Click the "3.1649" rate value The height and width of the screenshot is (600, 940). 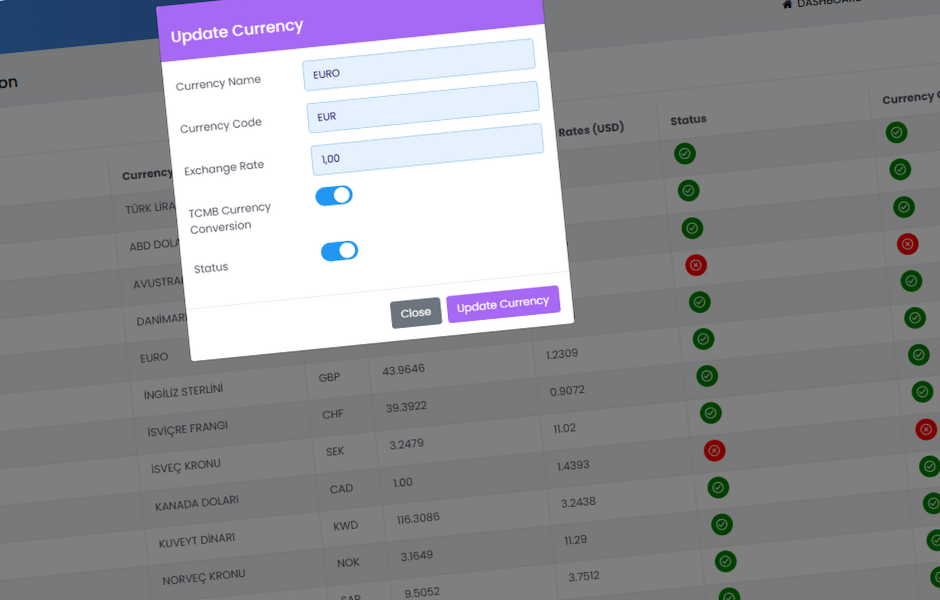point(417,556)
